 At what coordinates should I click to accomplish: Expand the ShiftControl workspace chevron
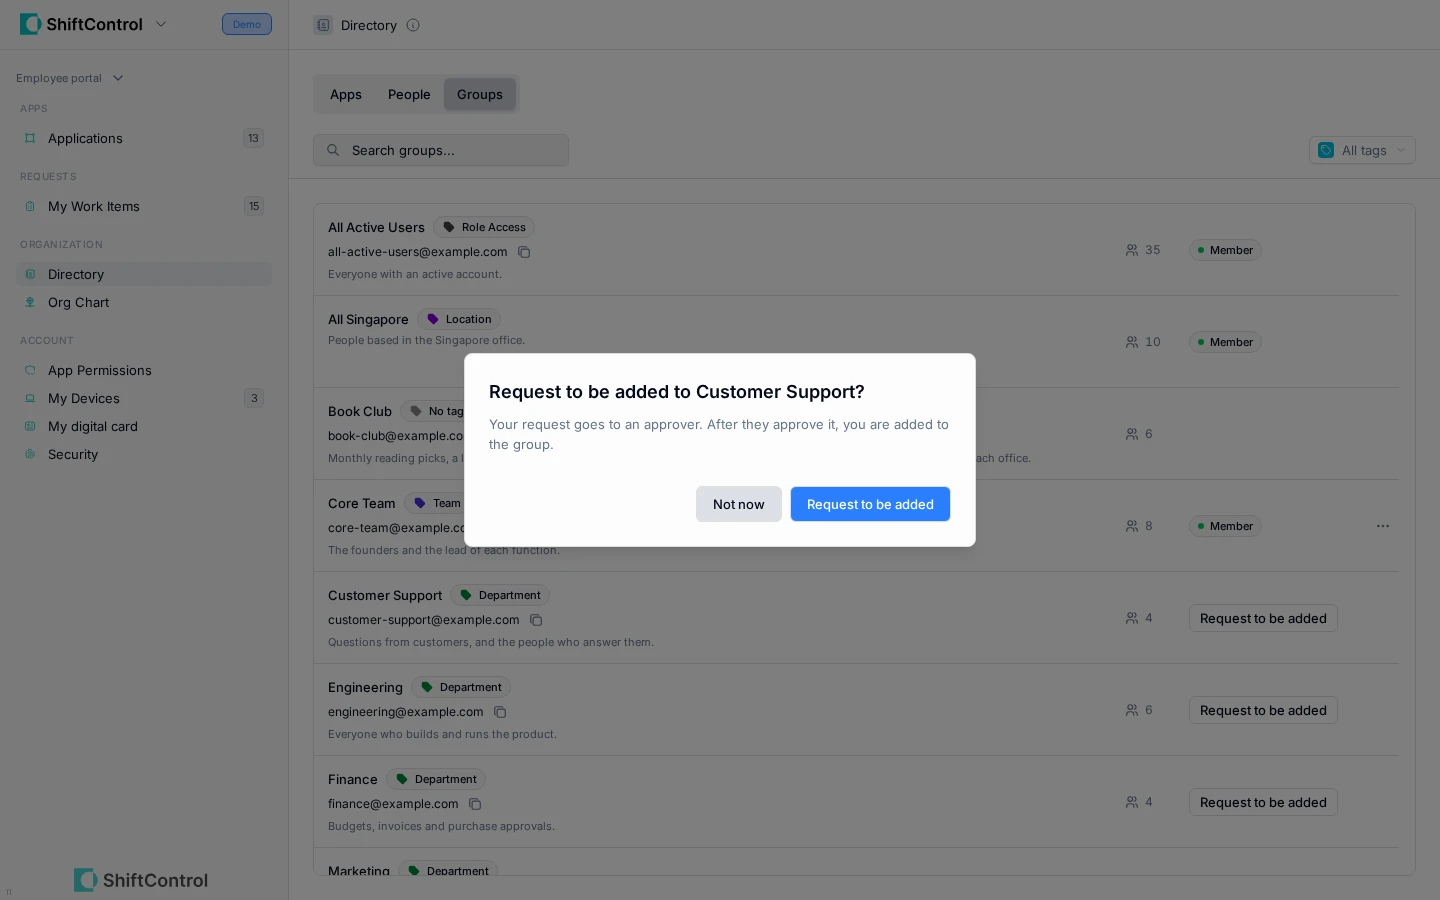[161, 24]
